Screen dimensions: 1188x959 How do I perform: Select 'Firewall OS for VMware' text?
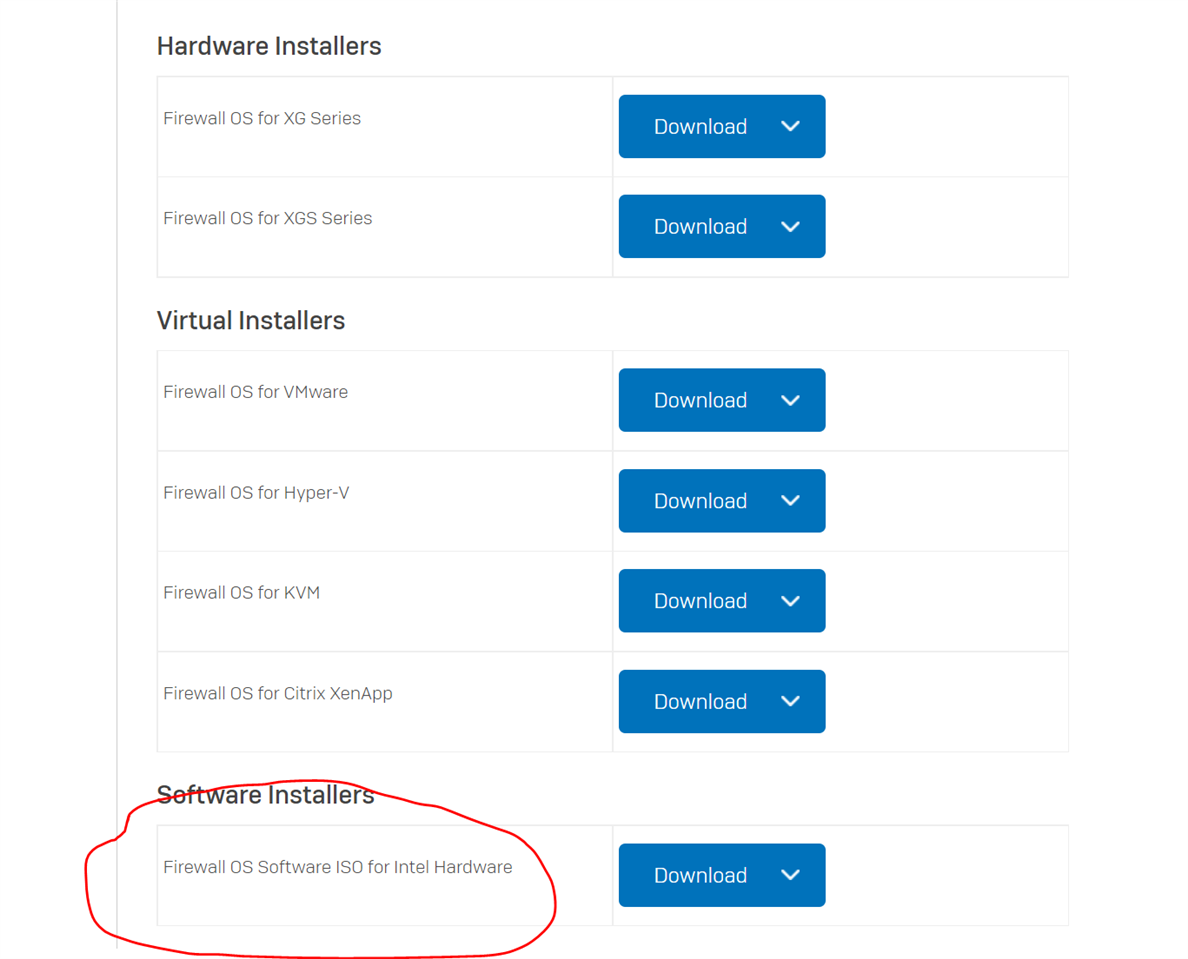[x=255, y=392]
